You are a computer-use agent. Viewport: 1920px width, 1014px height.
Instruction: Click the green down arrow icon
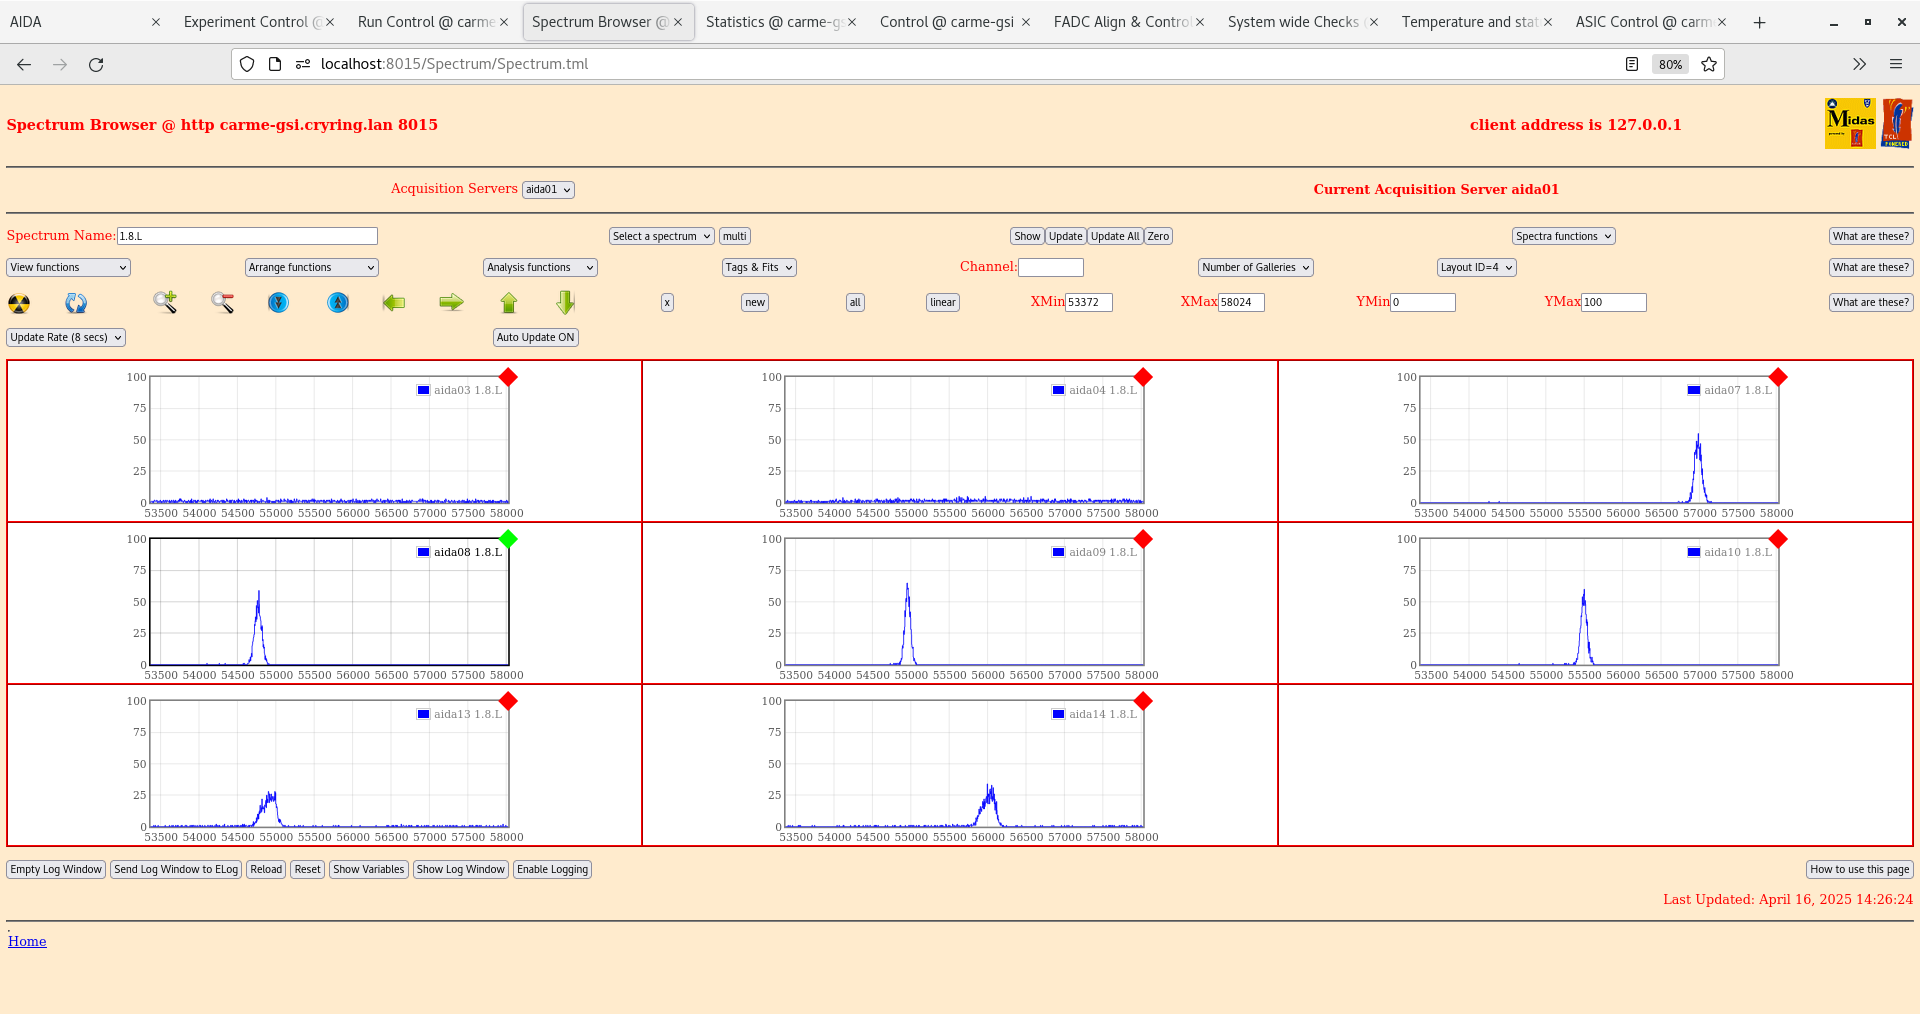pyautogui.click(x=566, y=302)
